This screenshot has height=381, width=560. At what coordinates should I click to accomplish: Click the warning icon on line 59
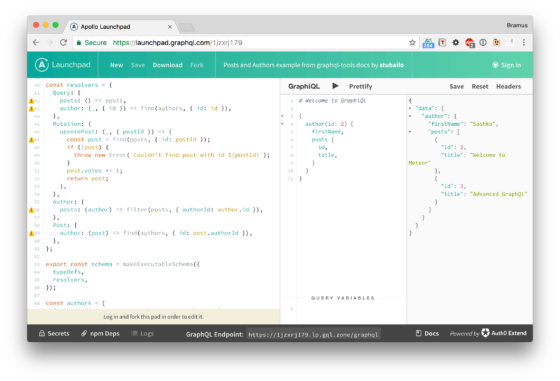(31, 233)
